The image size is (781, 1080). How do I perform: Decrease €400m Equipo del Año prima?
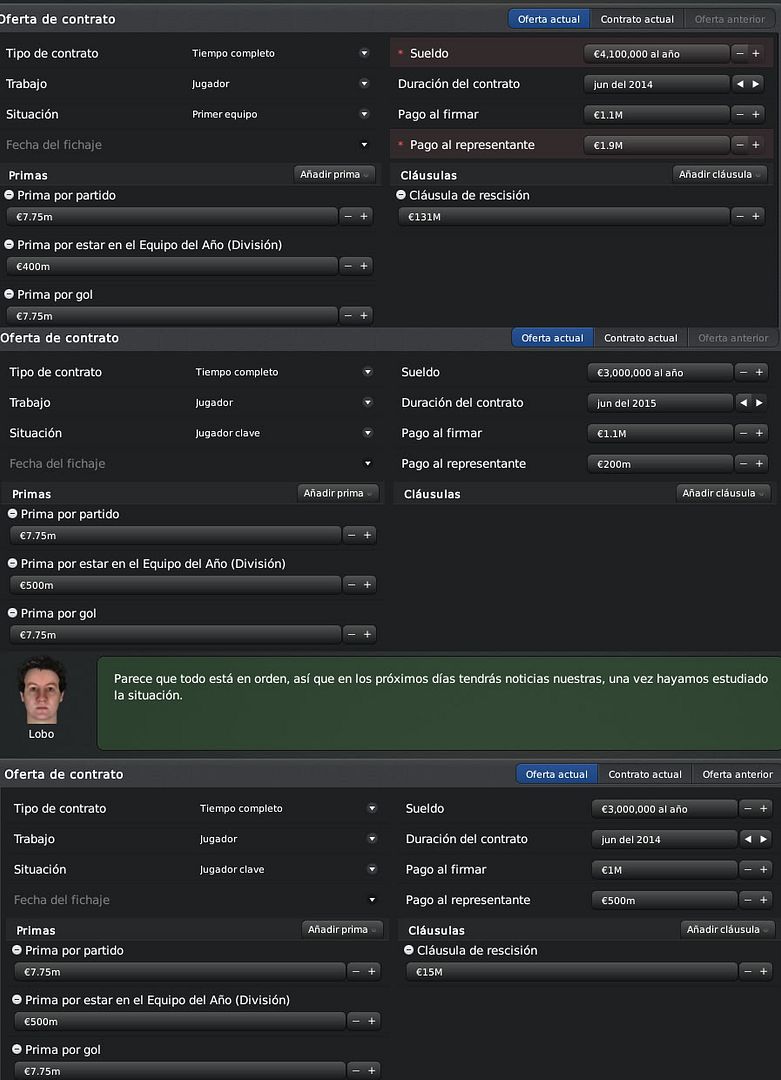[x=348, y=266]
